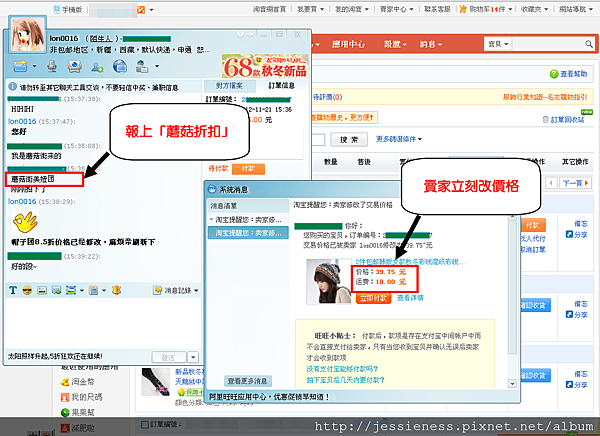Click the microphone voice chat icon

(52, 66)
